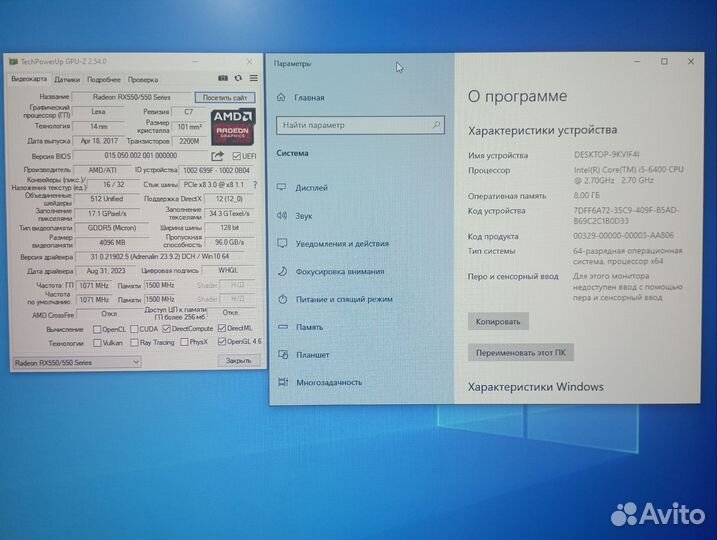The width and height of the screenshot is (717, 540).
Task: Switch to the Датчики tab
Action: (x=67, y=80)
